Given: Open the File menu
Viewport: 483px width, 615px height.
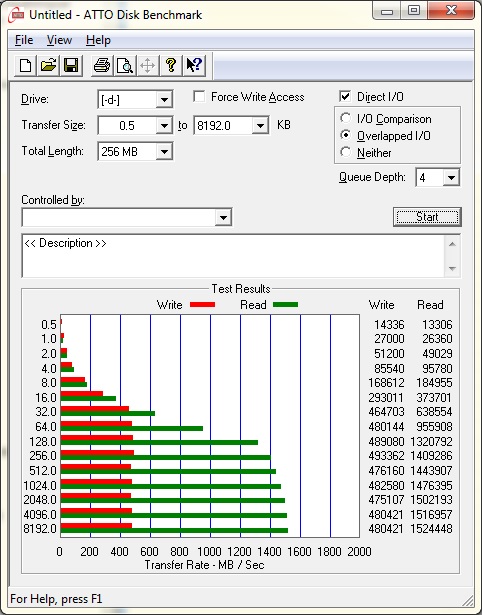Looking at the screenshot, I should (24, 40).
